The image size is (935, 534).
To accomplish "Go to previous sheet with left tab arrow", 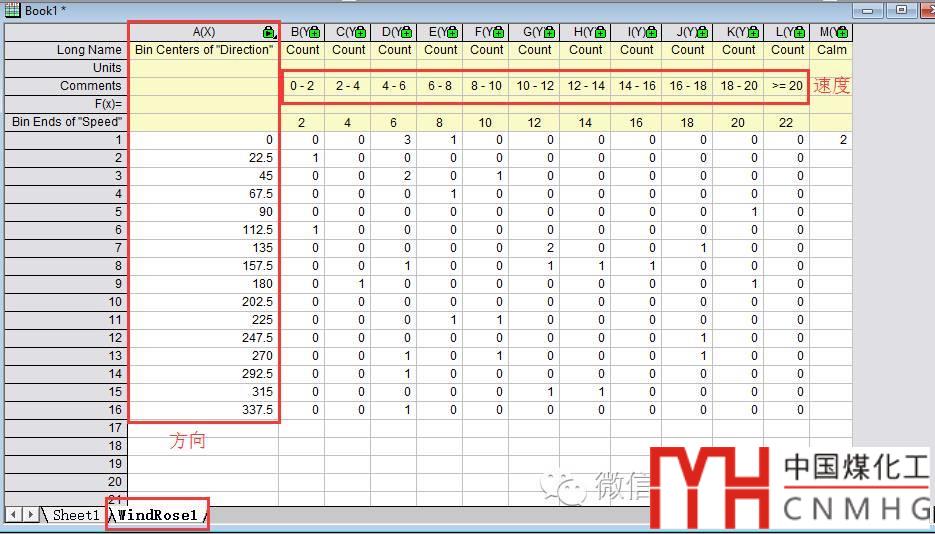I will (14, 514).
